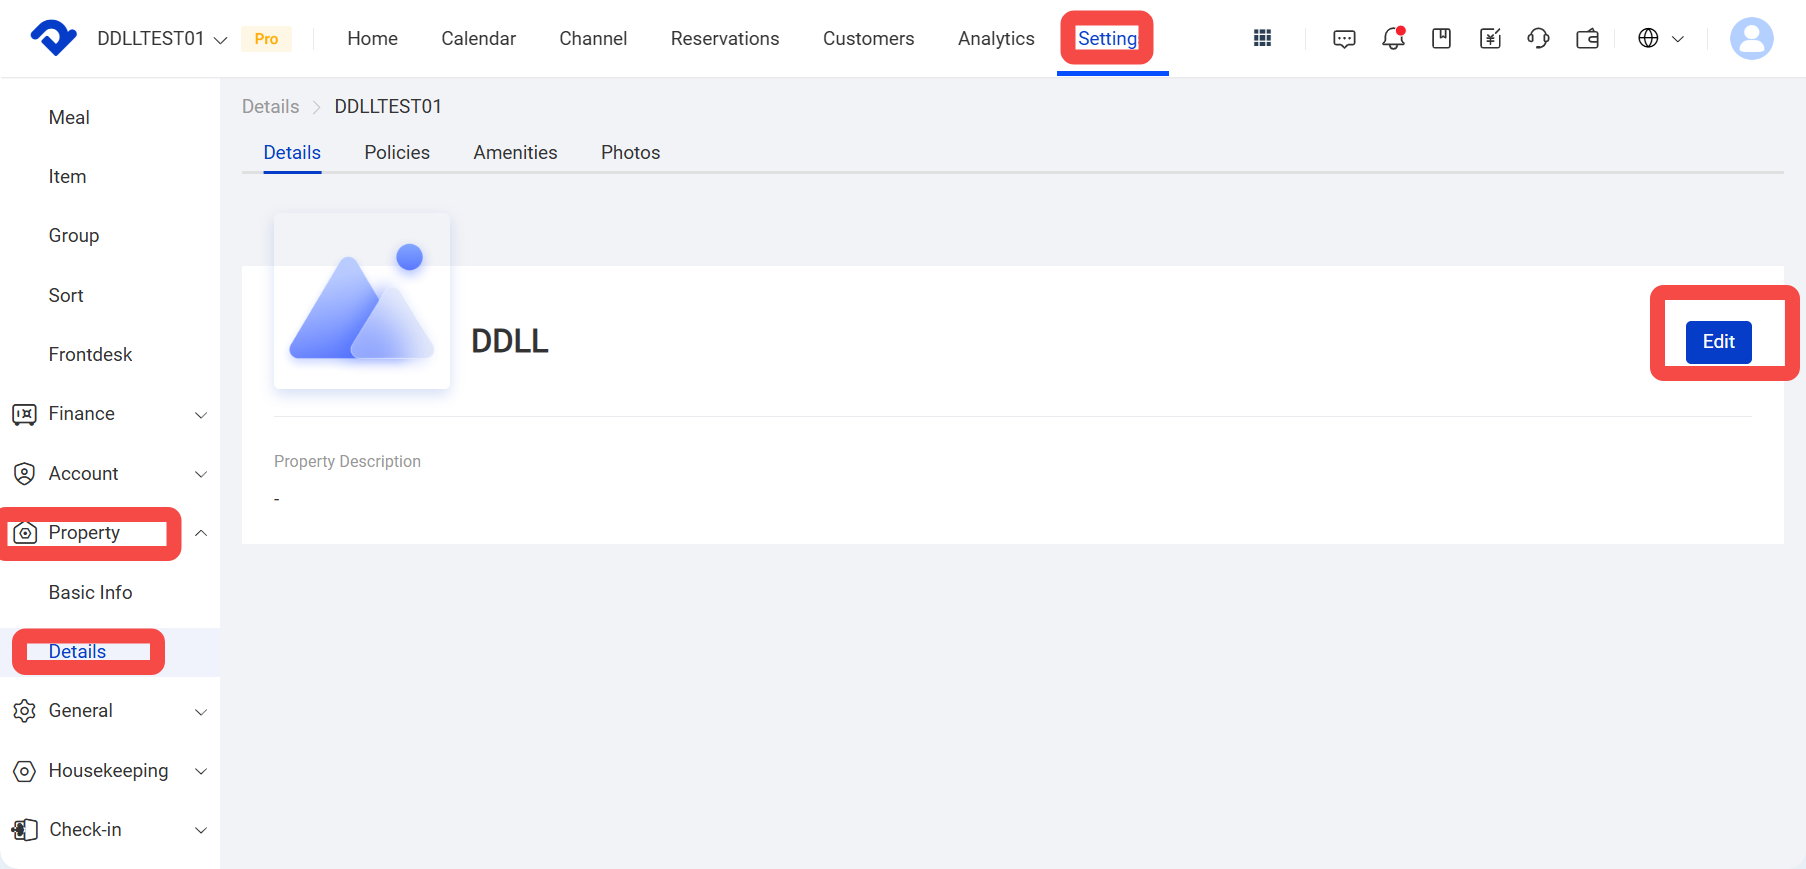Open the language dropdown arrow

[x=1678, y=39]
